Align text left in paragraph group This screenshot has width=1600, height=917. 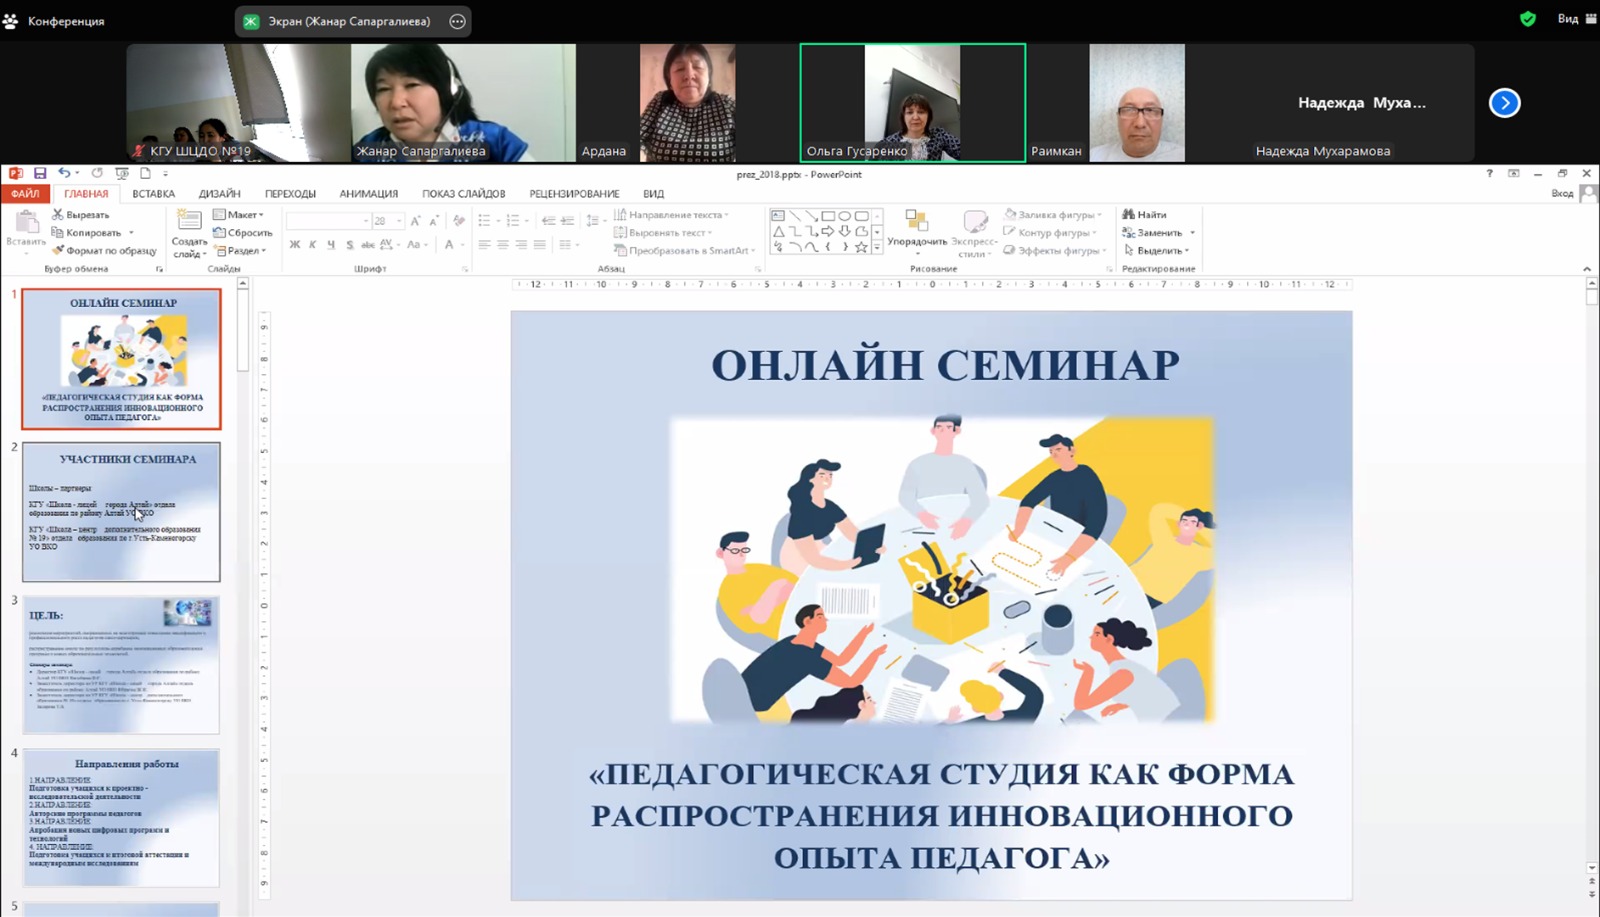pyautogui.click(x=485, y=244)
